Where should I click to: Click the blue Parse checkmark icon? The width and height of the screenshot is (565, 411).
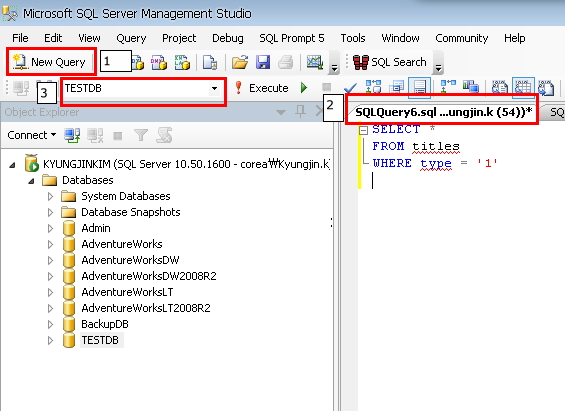[x=350, y=88]
